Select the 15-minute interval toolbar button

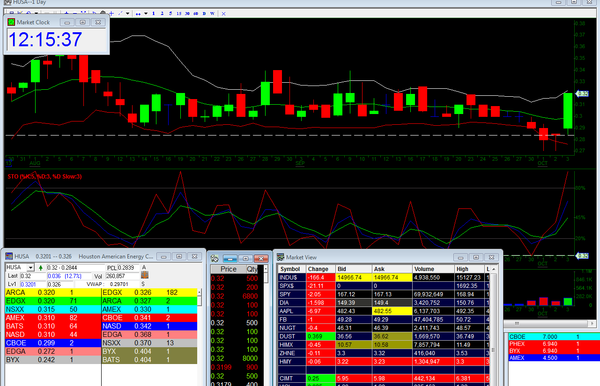coord(179,13)
